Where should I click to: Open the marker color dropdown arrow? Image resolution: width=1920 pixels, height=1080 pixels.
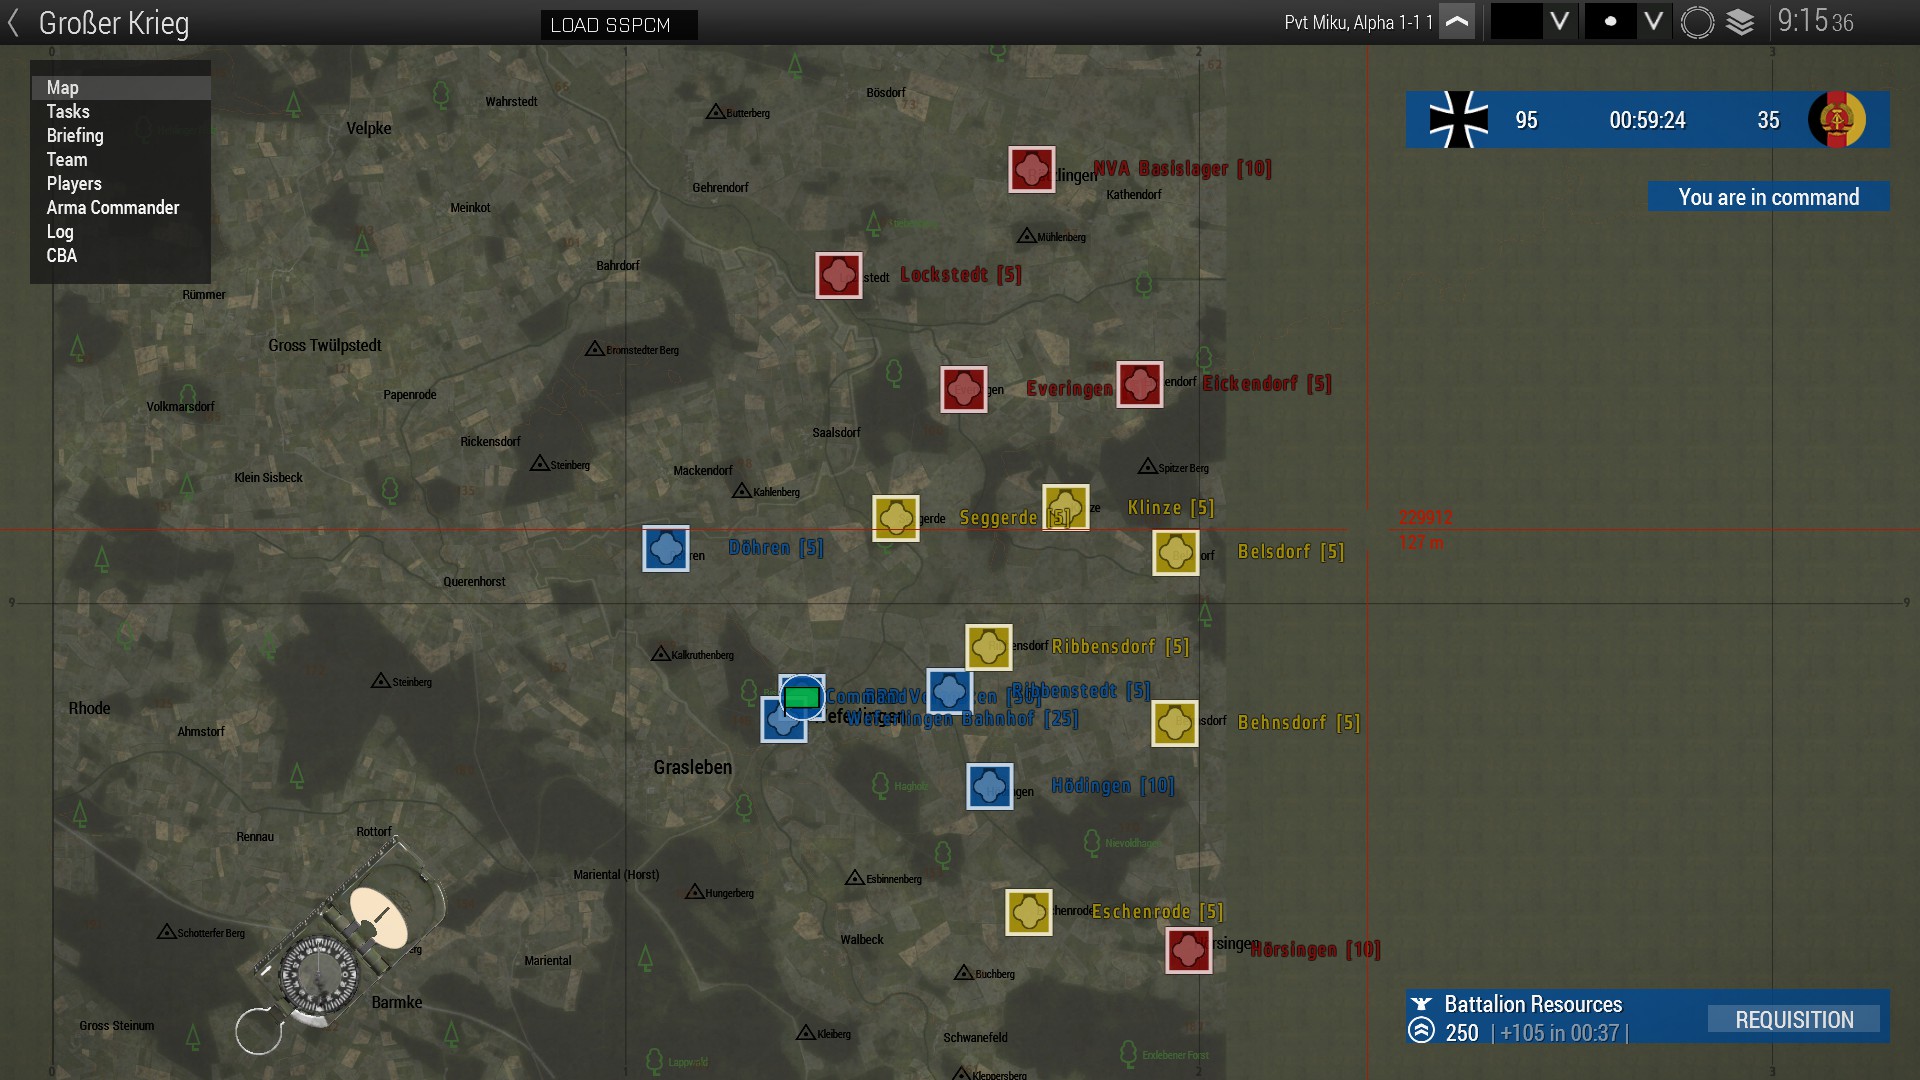(x=1559, y=22)
